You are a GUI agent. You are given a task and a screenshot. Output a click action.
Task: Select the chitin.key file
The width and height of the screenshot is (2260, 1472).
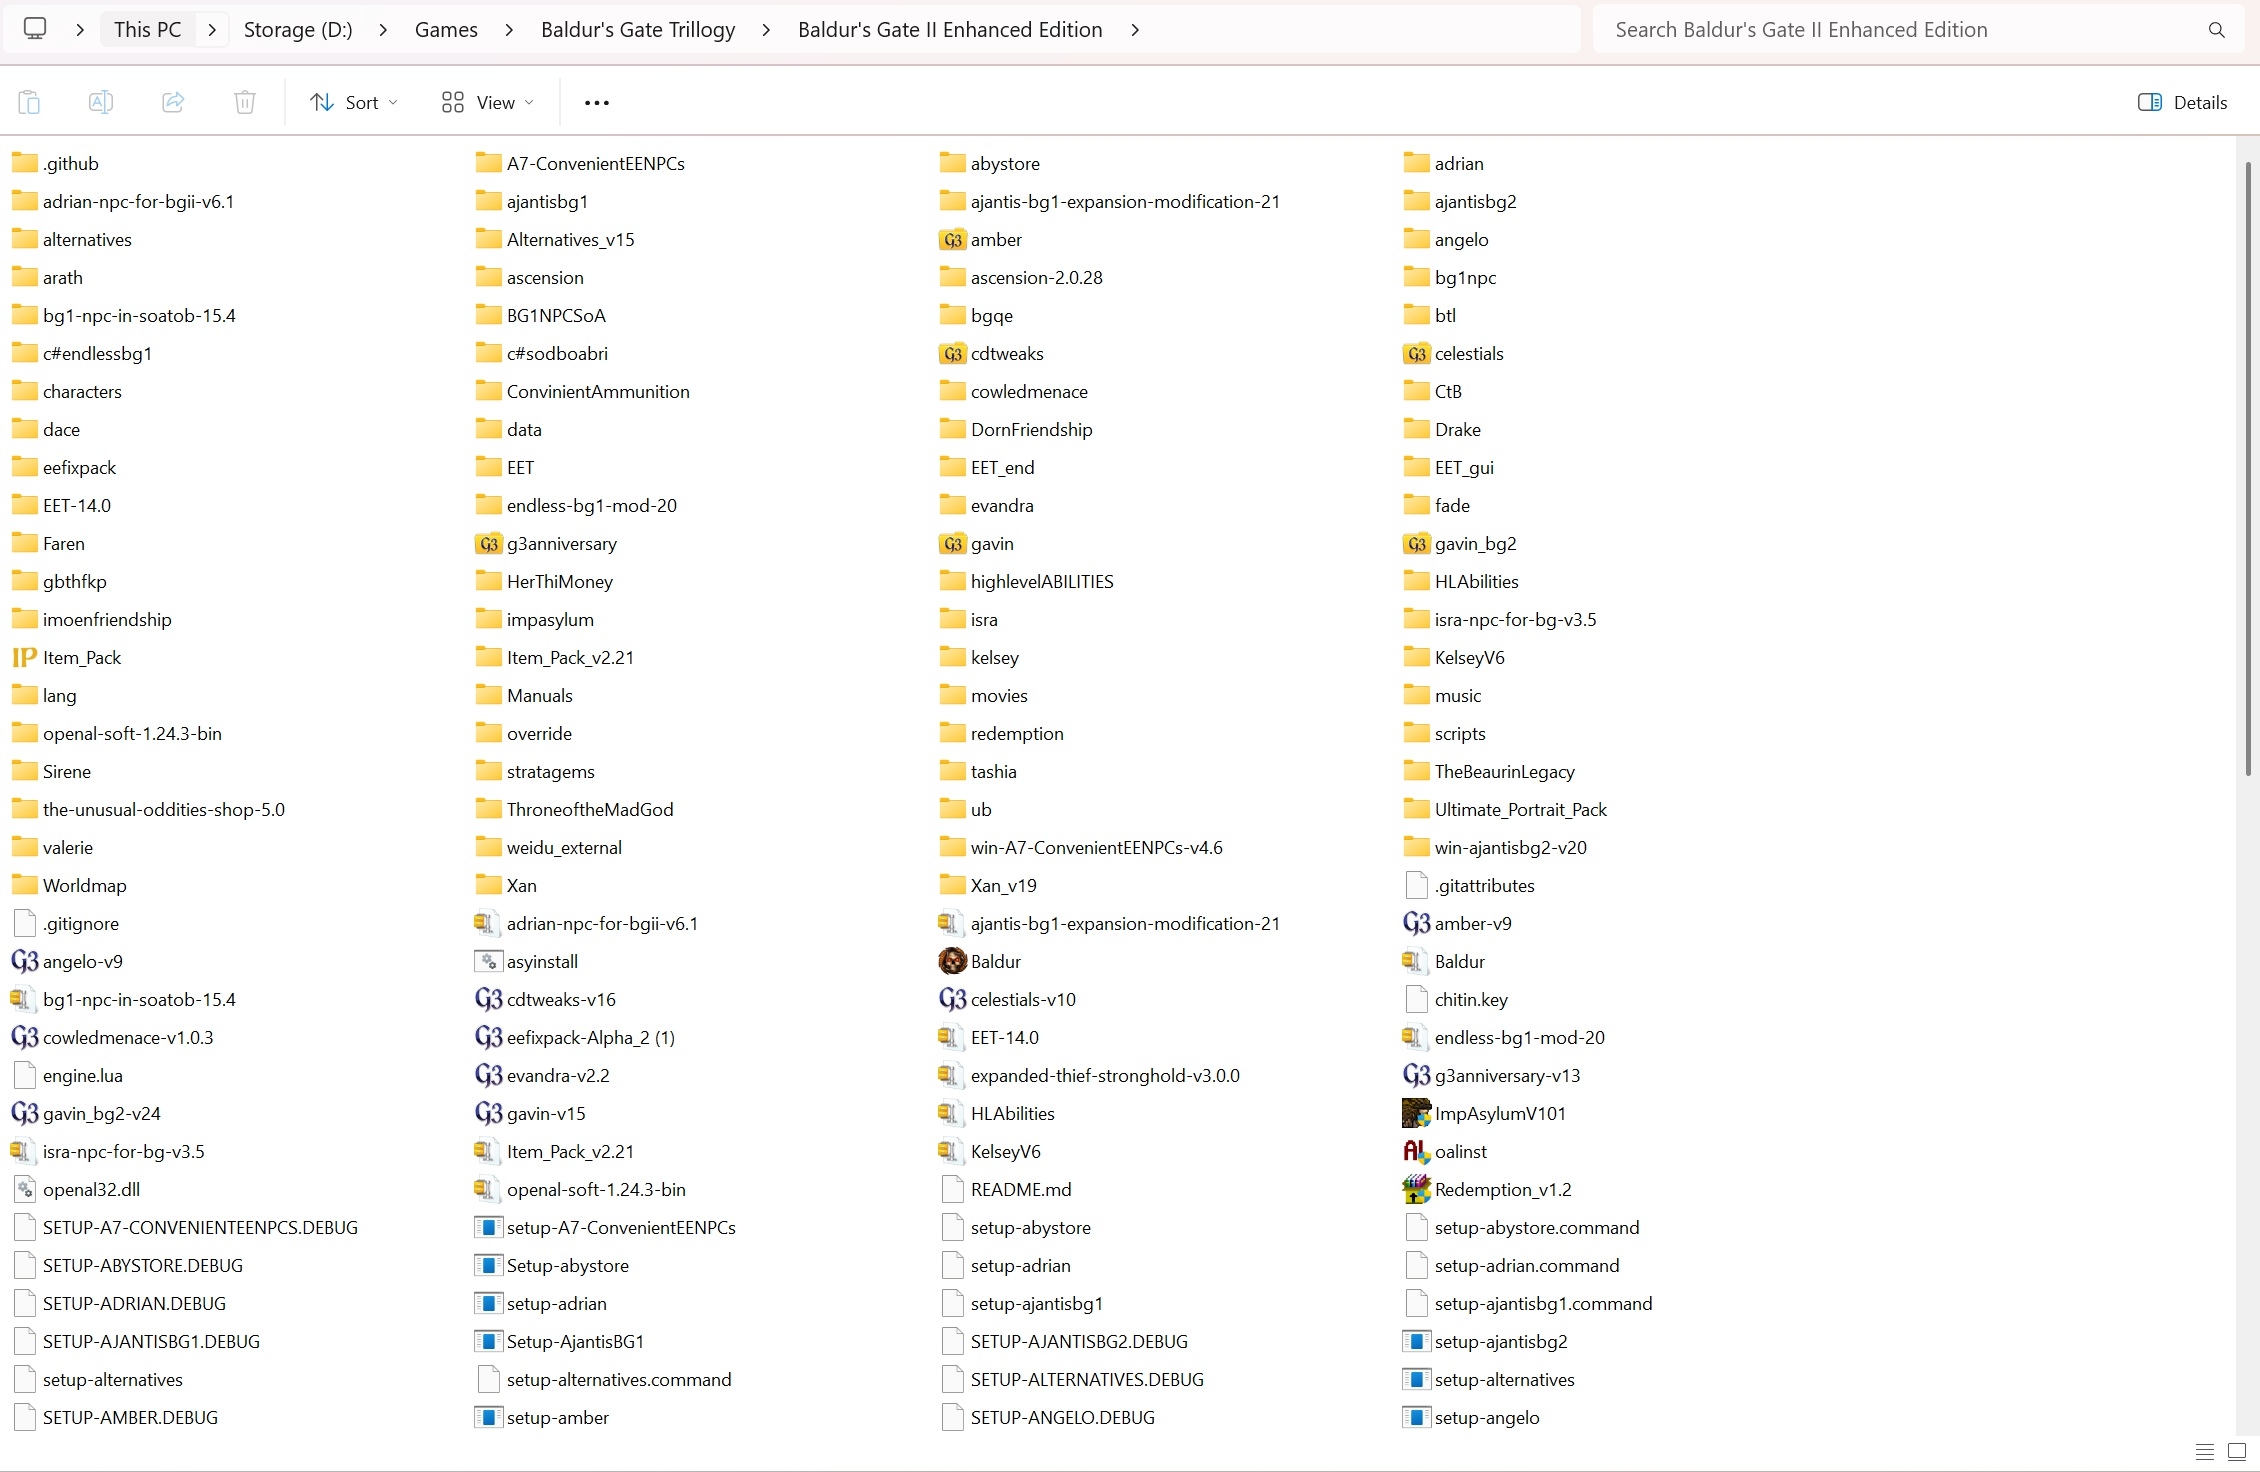1456,1000
